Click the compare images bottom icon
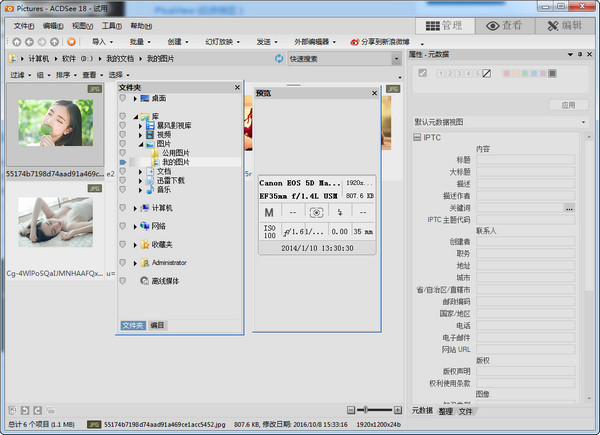This screenshot has width=600, height=435. [50, 411]
